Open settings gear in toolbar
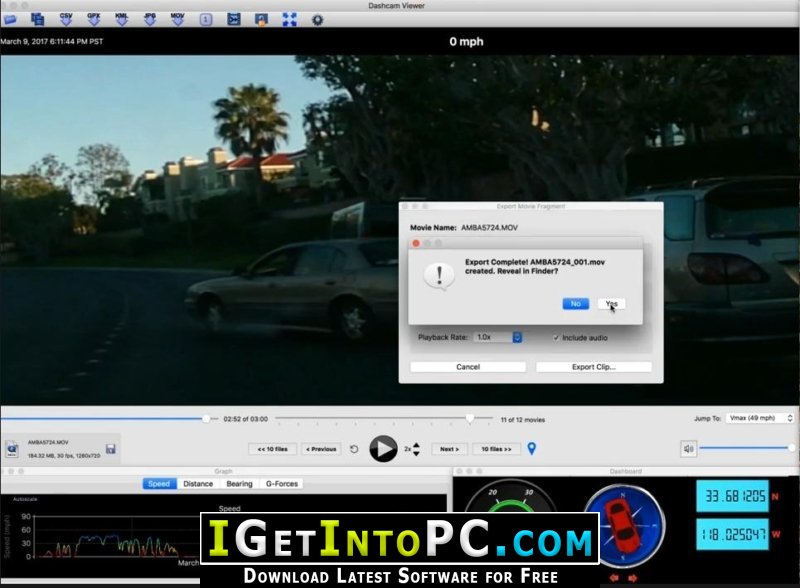 click(317, 20)
